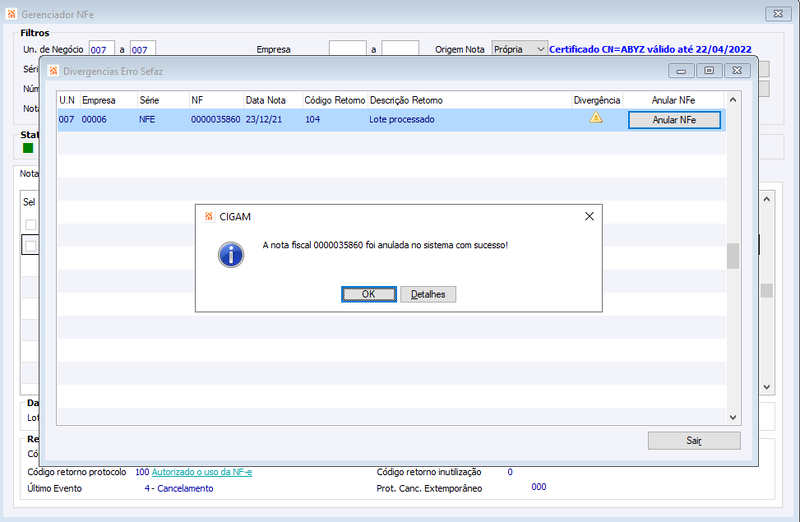Click the Data Nota column header
The image size is (800, 522).
tap(272, 100)
